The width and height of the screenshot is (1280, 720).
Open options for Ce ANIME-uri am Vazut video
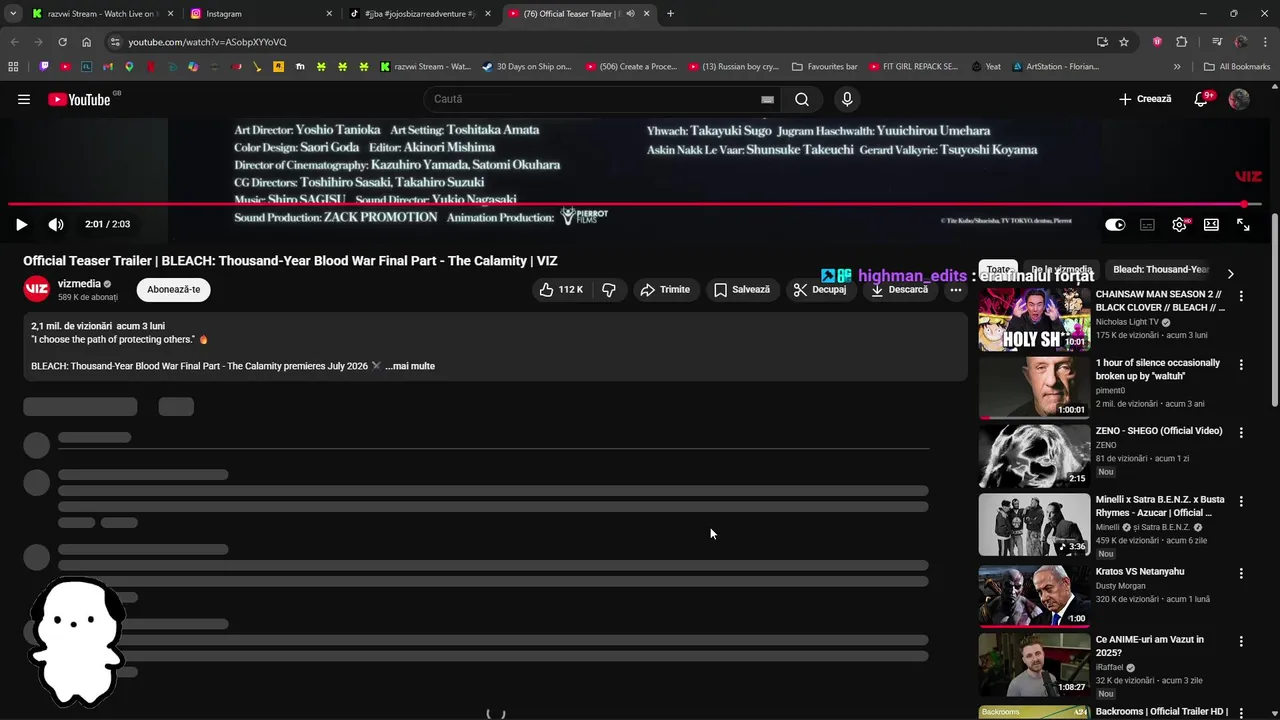1241,641
